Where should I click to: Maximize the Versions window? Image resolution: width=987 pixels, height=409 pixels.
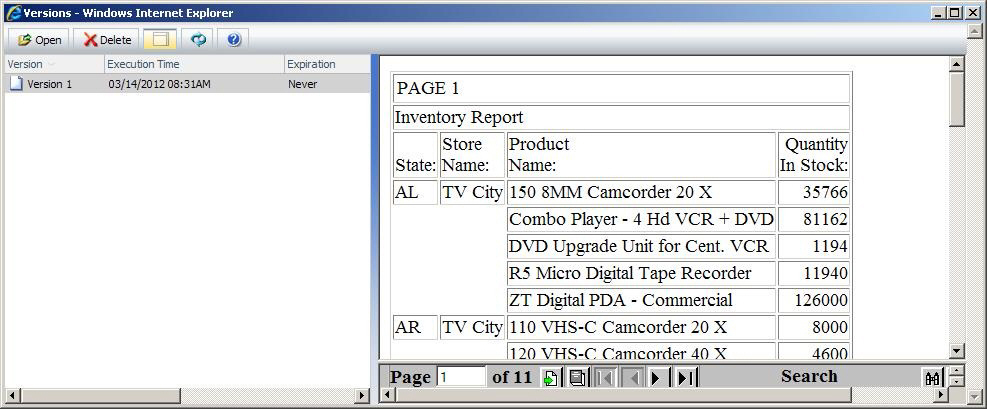[955, 13]
